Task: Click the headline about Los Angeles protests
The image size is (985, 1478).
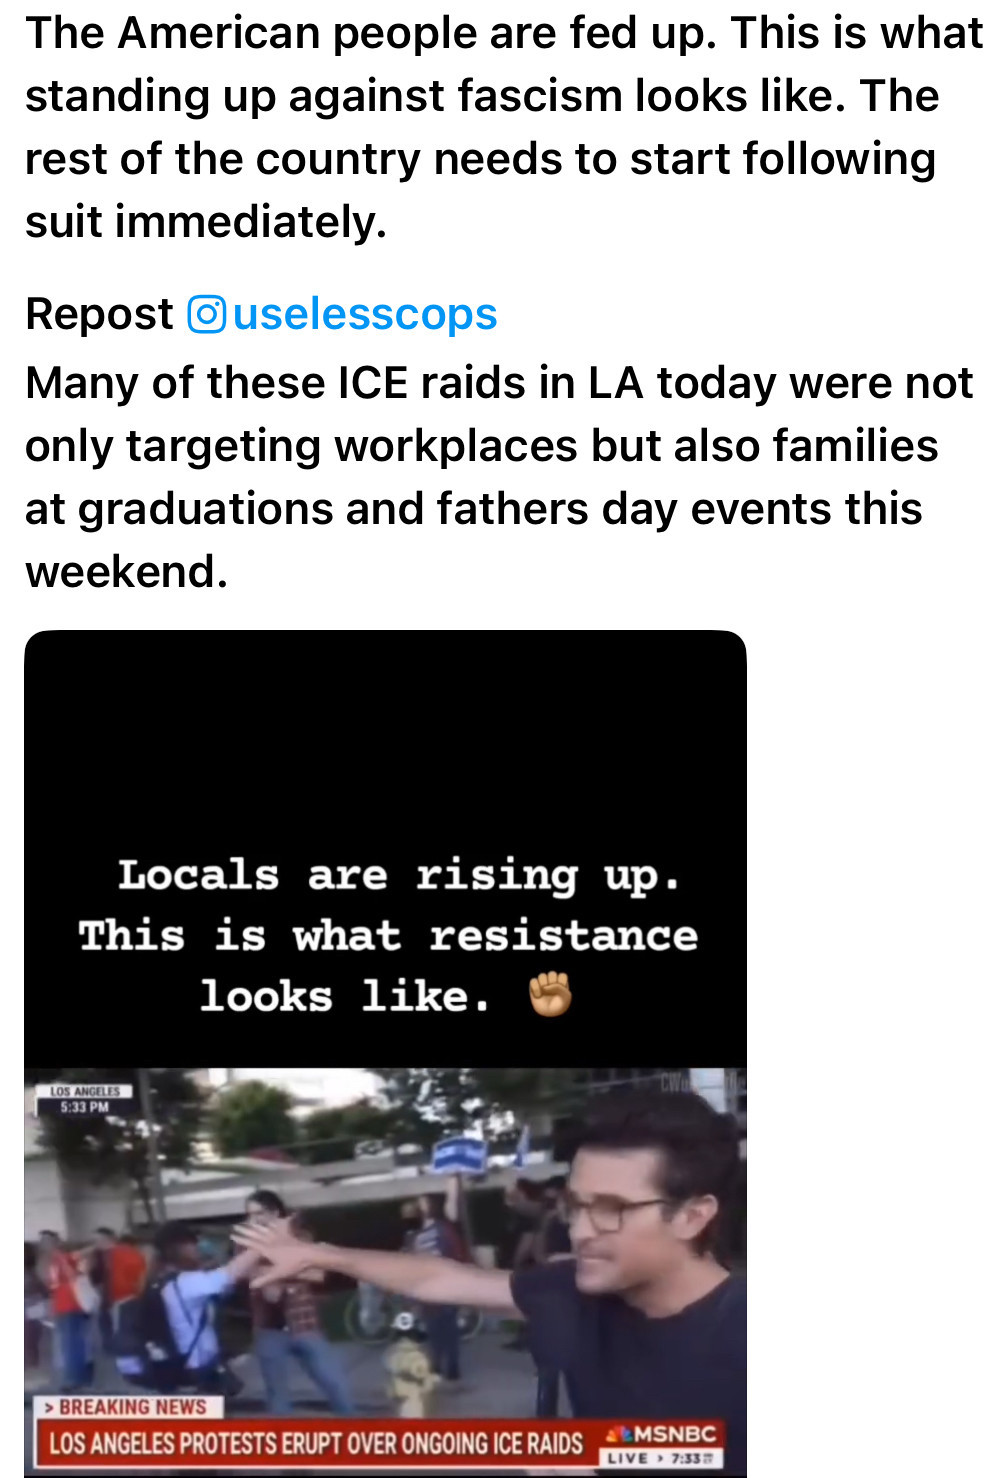Action: pos(316,1443)
